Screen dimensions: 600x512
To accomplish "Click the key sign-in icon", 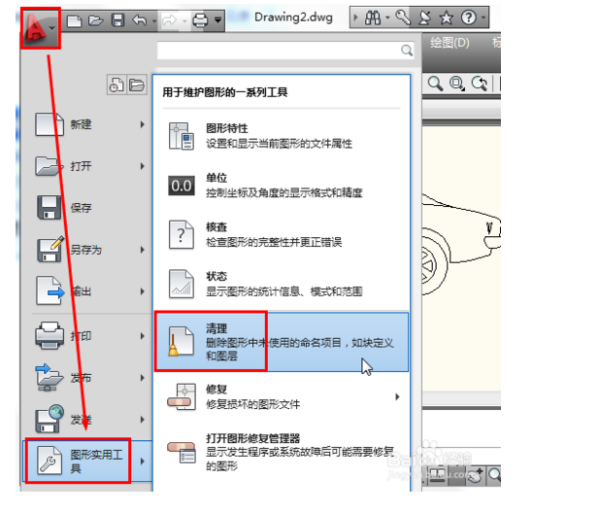I will [403, 18].
